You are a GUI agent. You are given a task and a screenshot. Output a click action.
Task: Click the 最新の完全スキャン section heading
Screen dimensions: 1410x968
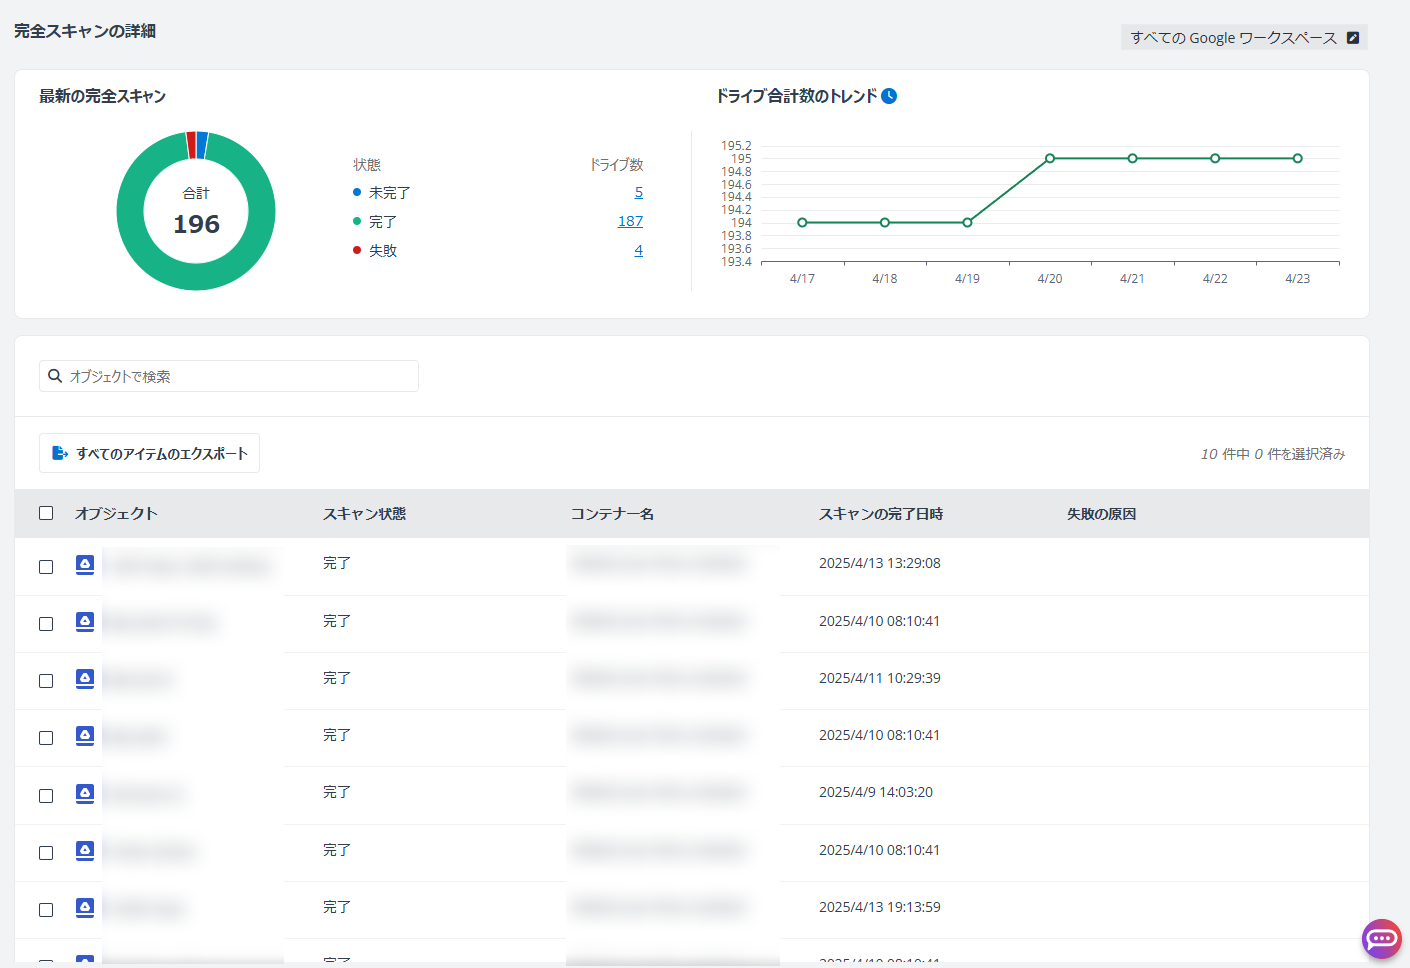pos(102,96)
